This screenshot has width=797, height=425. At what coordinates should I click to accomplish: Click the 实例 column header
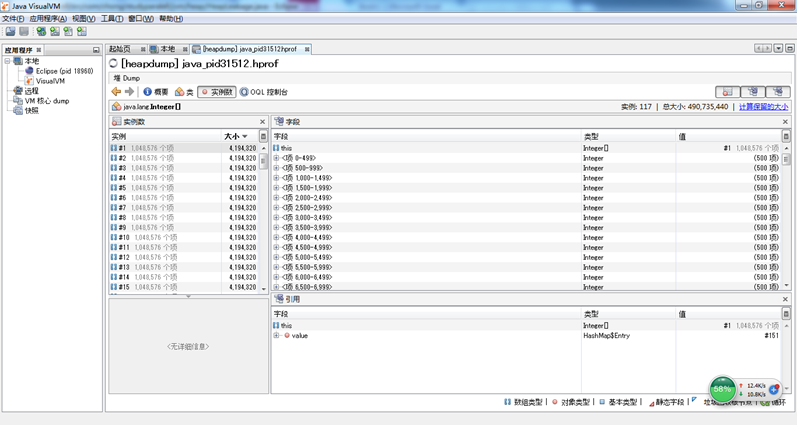point(165,136)
